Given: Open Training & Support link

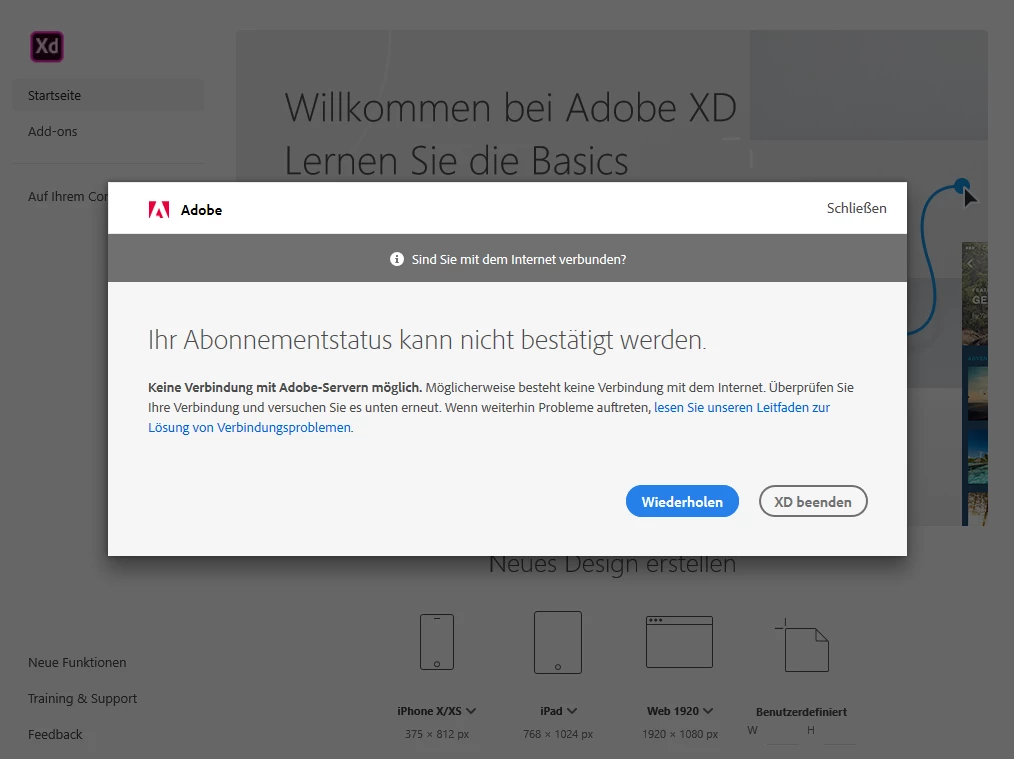Looking at the screenshot, I should [82, 698].
